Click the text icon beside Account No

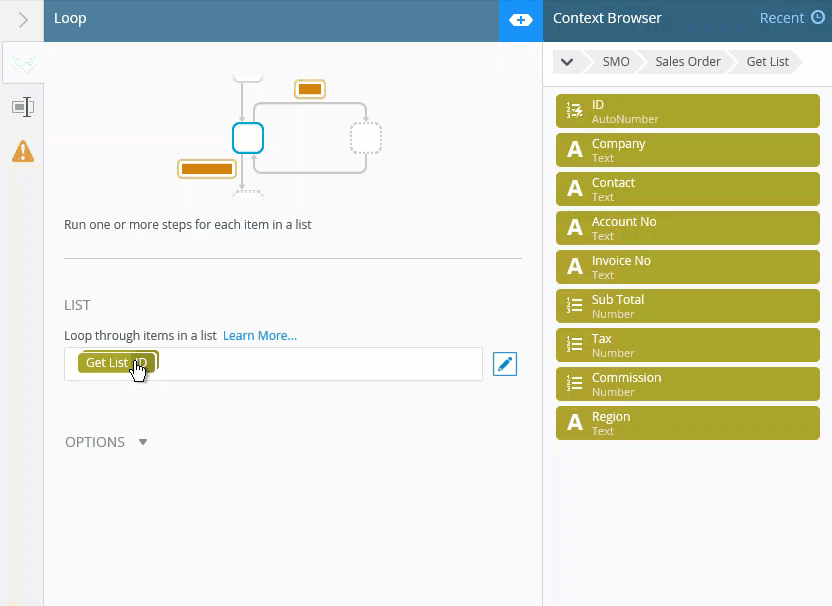(x=575, y=228)
